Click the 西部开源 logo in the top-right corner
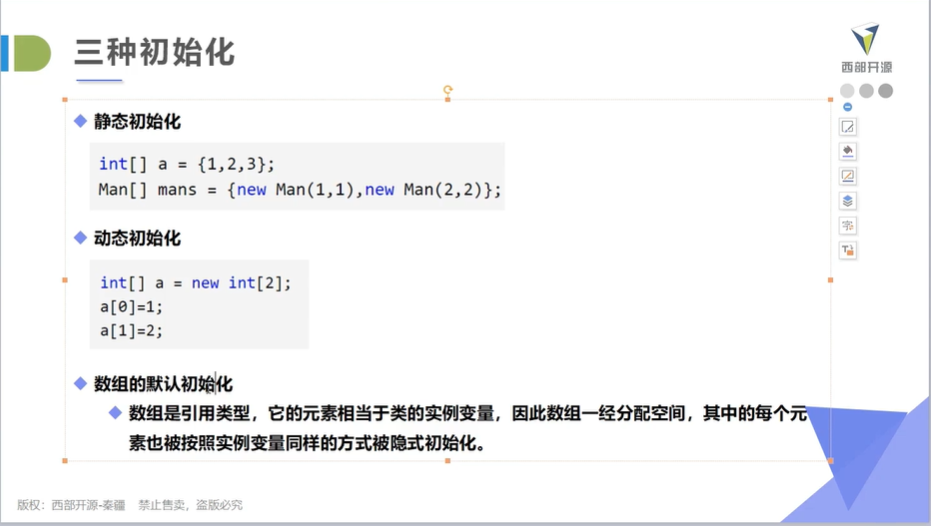Viewport: 931px width, 526px height. point(866,49)
